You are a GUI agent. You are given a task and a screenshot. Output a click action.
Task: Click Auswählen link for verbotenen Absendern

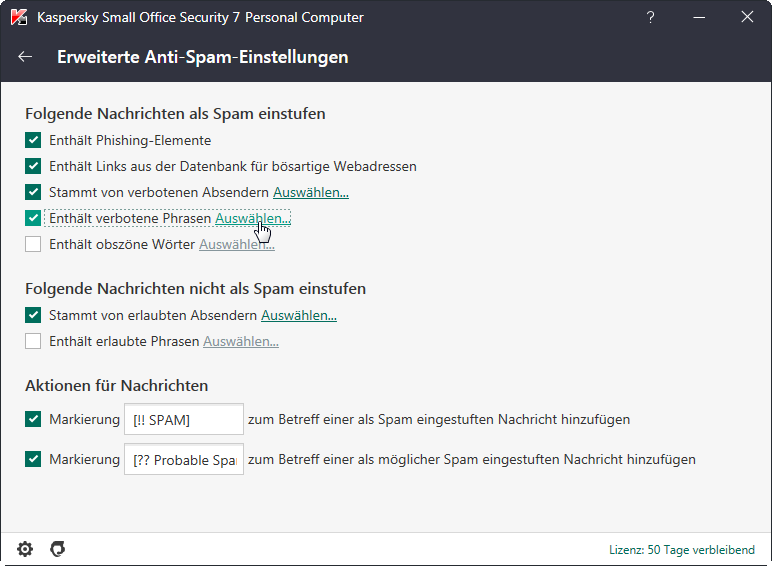311,192
